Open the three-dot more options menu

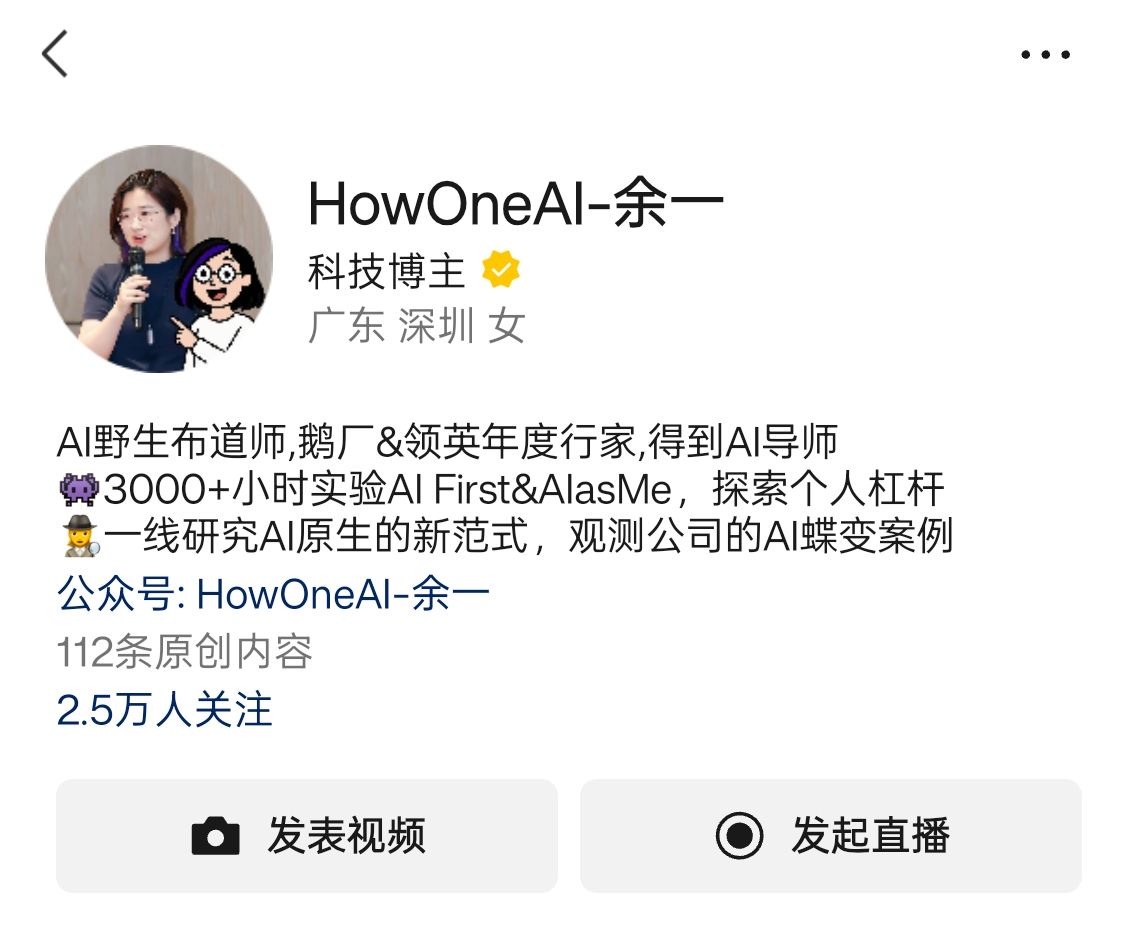click(x=1045, y=54)
